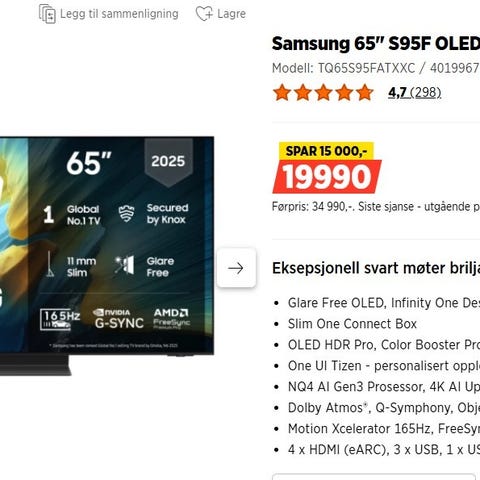Show next product image with arrow button
Image resolution: width=480 pixels, height=480 pixels.
click(x=236, y=268)
